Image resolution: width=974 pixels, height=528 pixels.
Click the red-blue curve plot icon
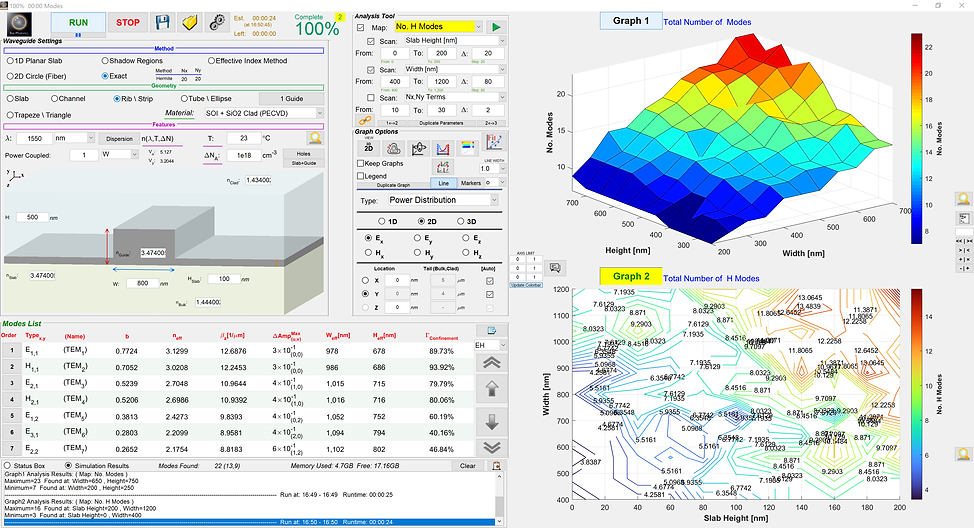tap(443, 148)
